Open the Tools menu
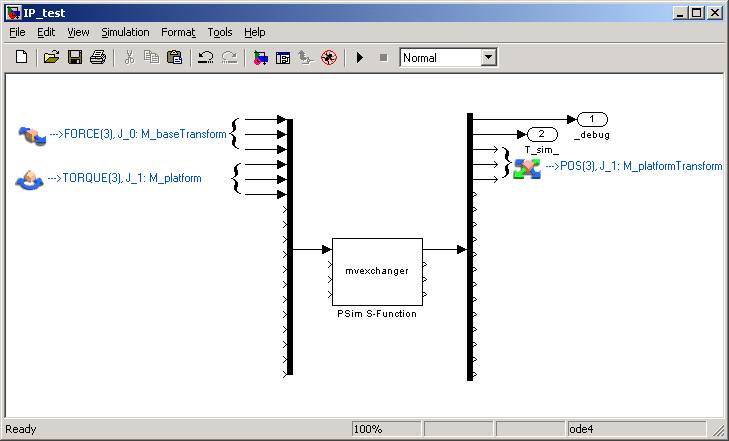Viewport: 729px width, 441px height. click(x=219, y=32)
